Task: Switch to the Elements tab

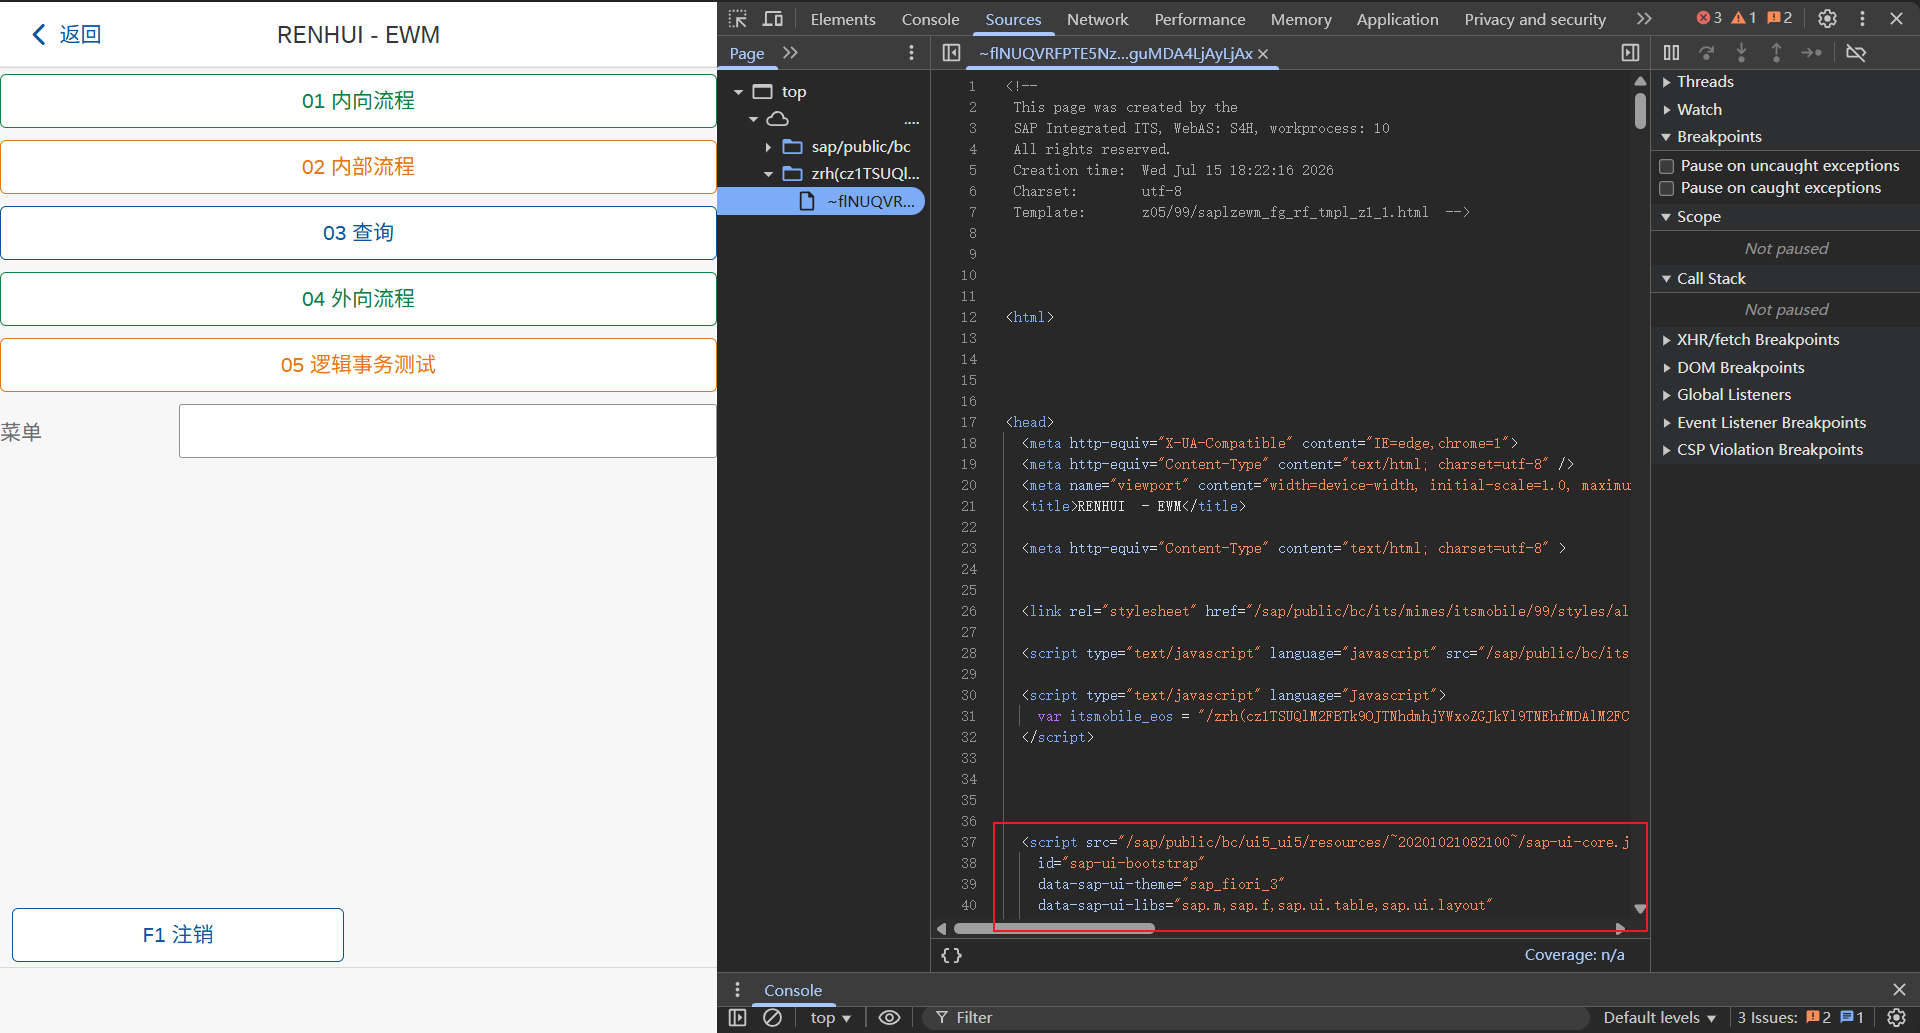Action: click(843, 19)
